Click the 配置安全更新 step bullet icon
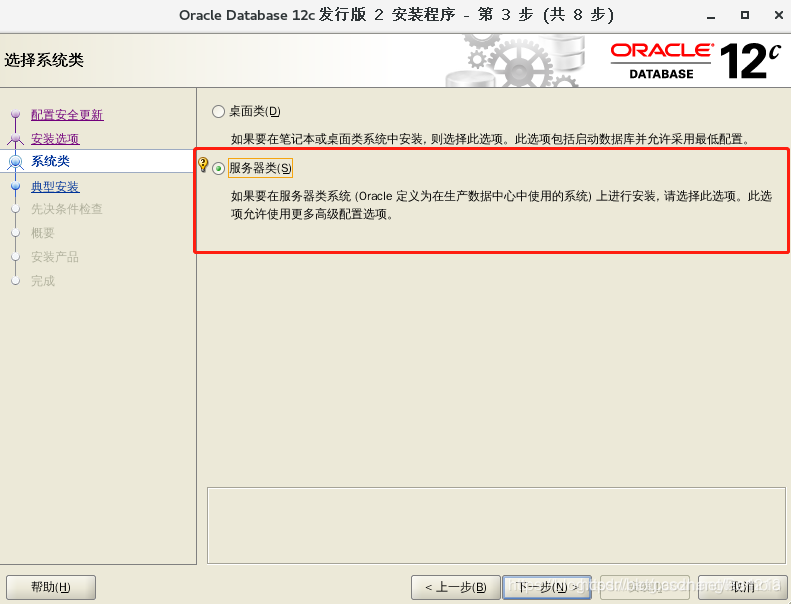Screen dimensions: 791x604 [16, 114]
